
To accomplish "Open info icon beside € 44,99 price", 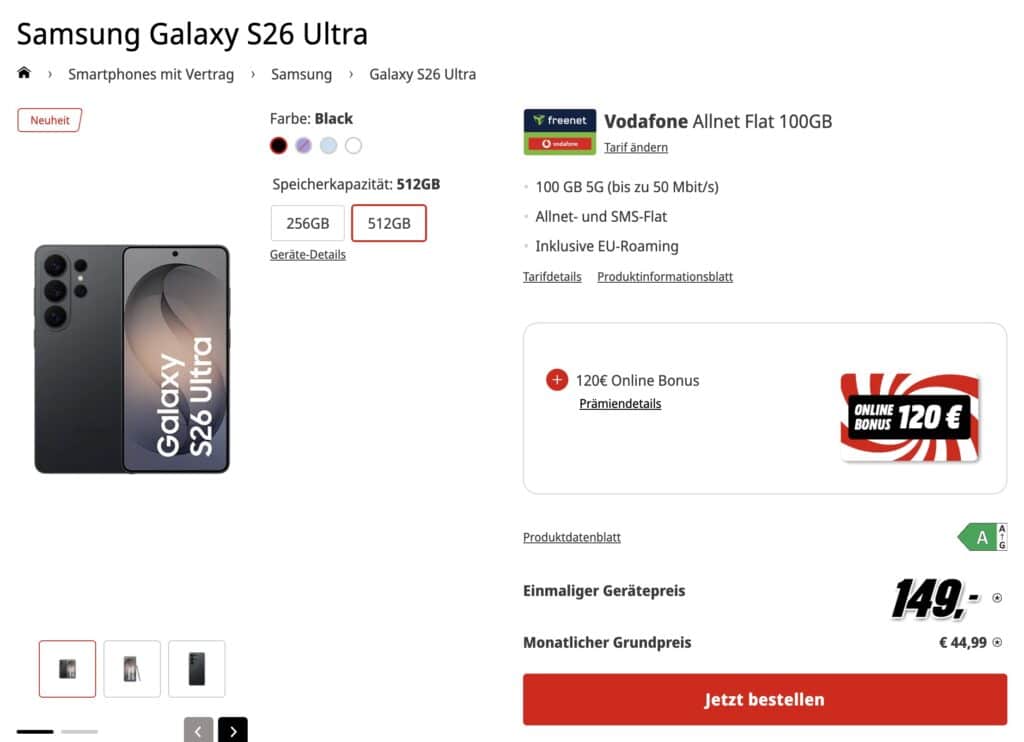I will (x=997, y=643).
